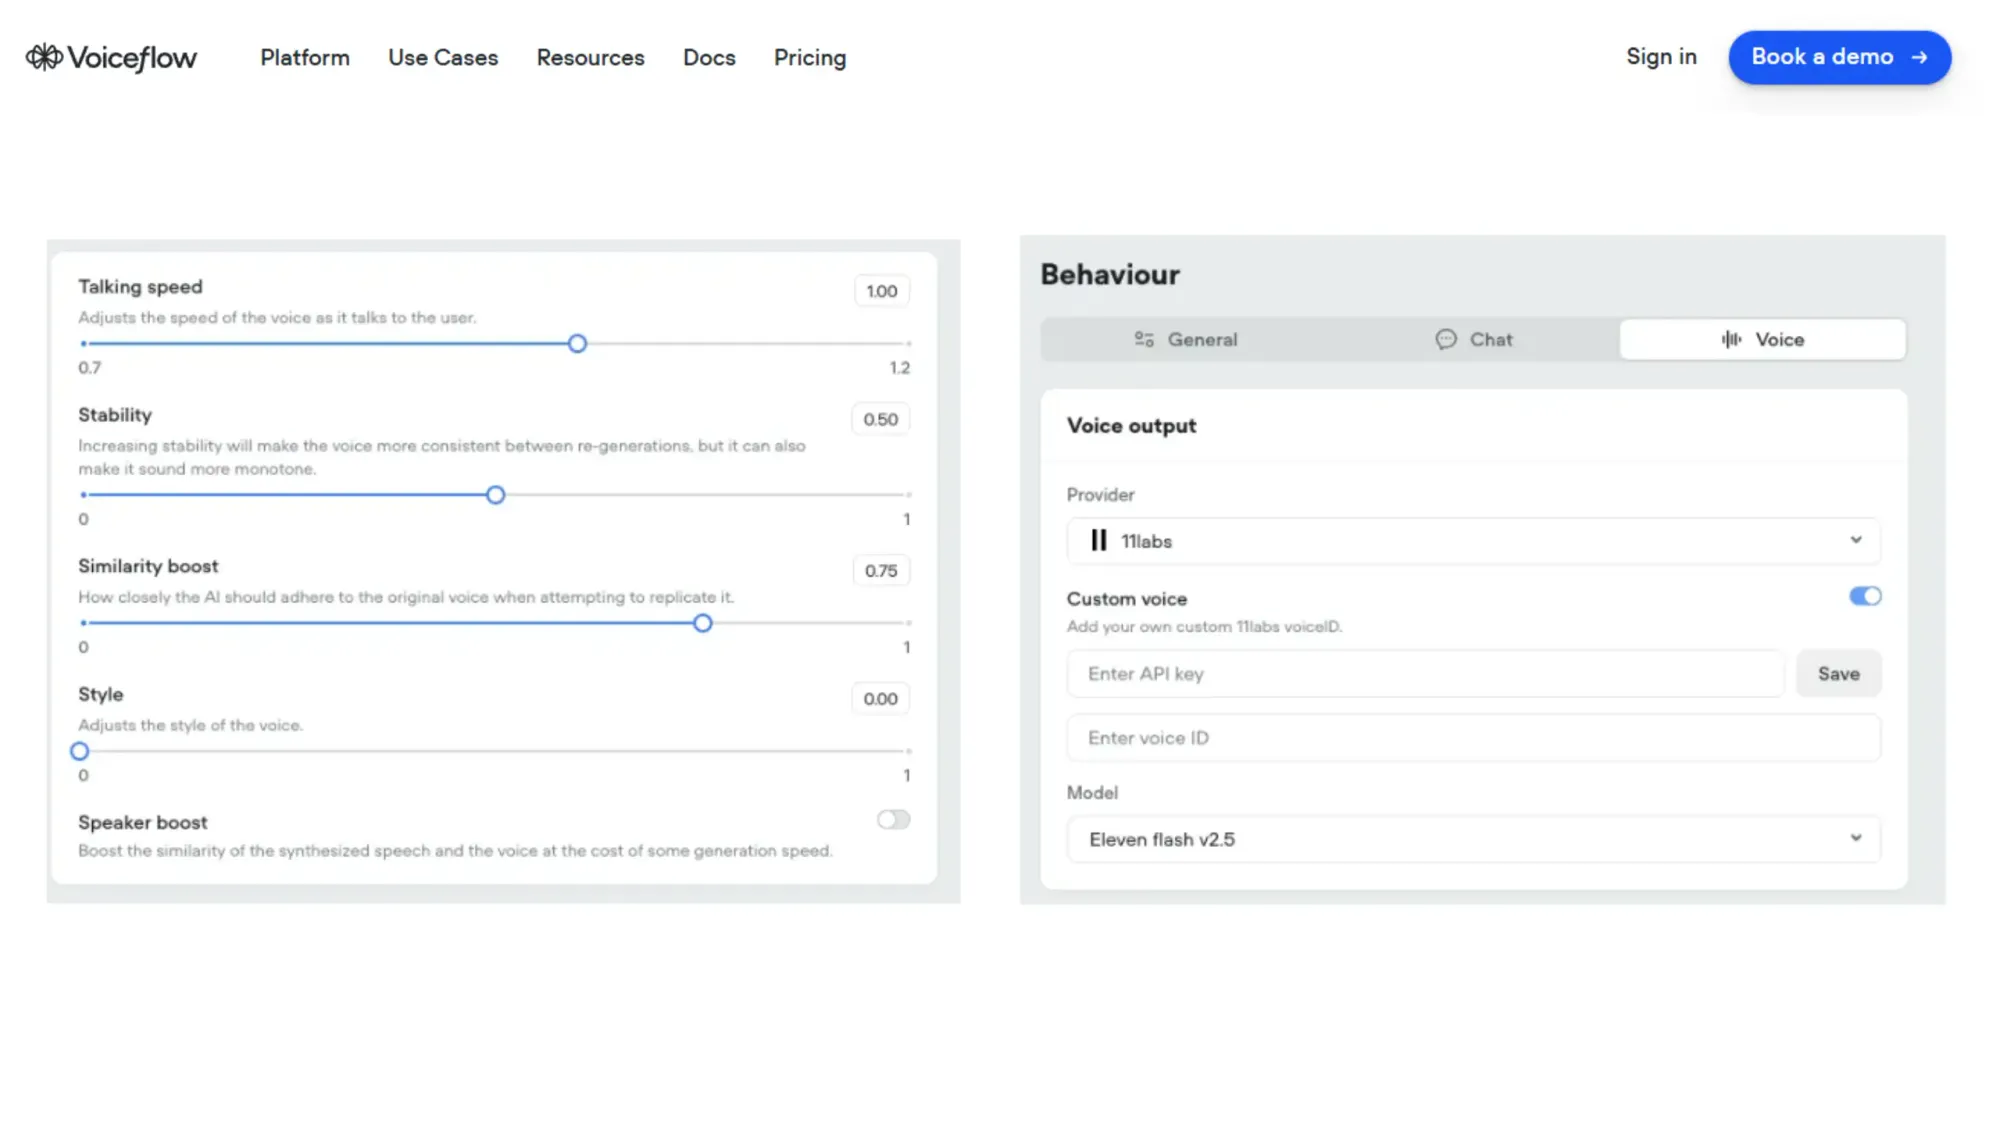Click the arrow icon inside Book a demo
The image size is (2000, 1125).
click(1918, 57)
